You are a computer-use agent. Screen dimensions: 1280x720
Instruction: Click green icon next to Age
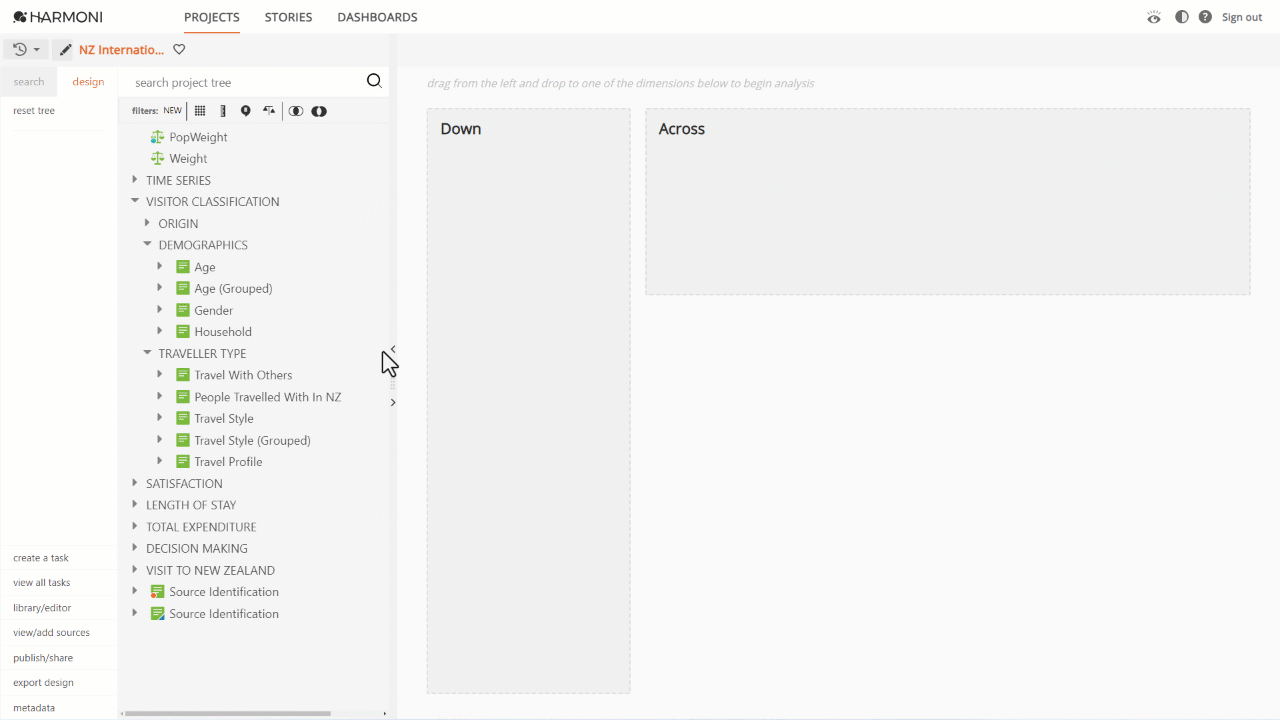click(183, 267)
